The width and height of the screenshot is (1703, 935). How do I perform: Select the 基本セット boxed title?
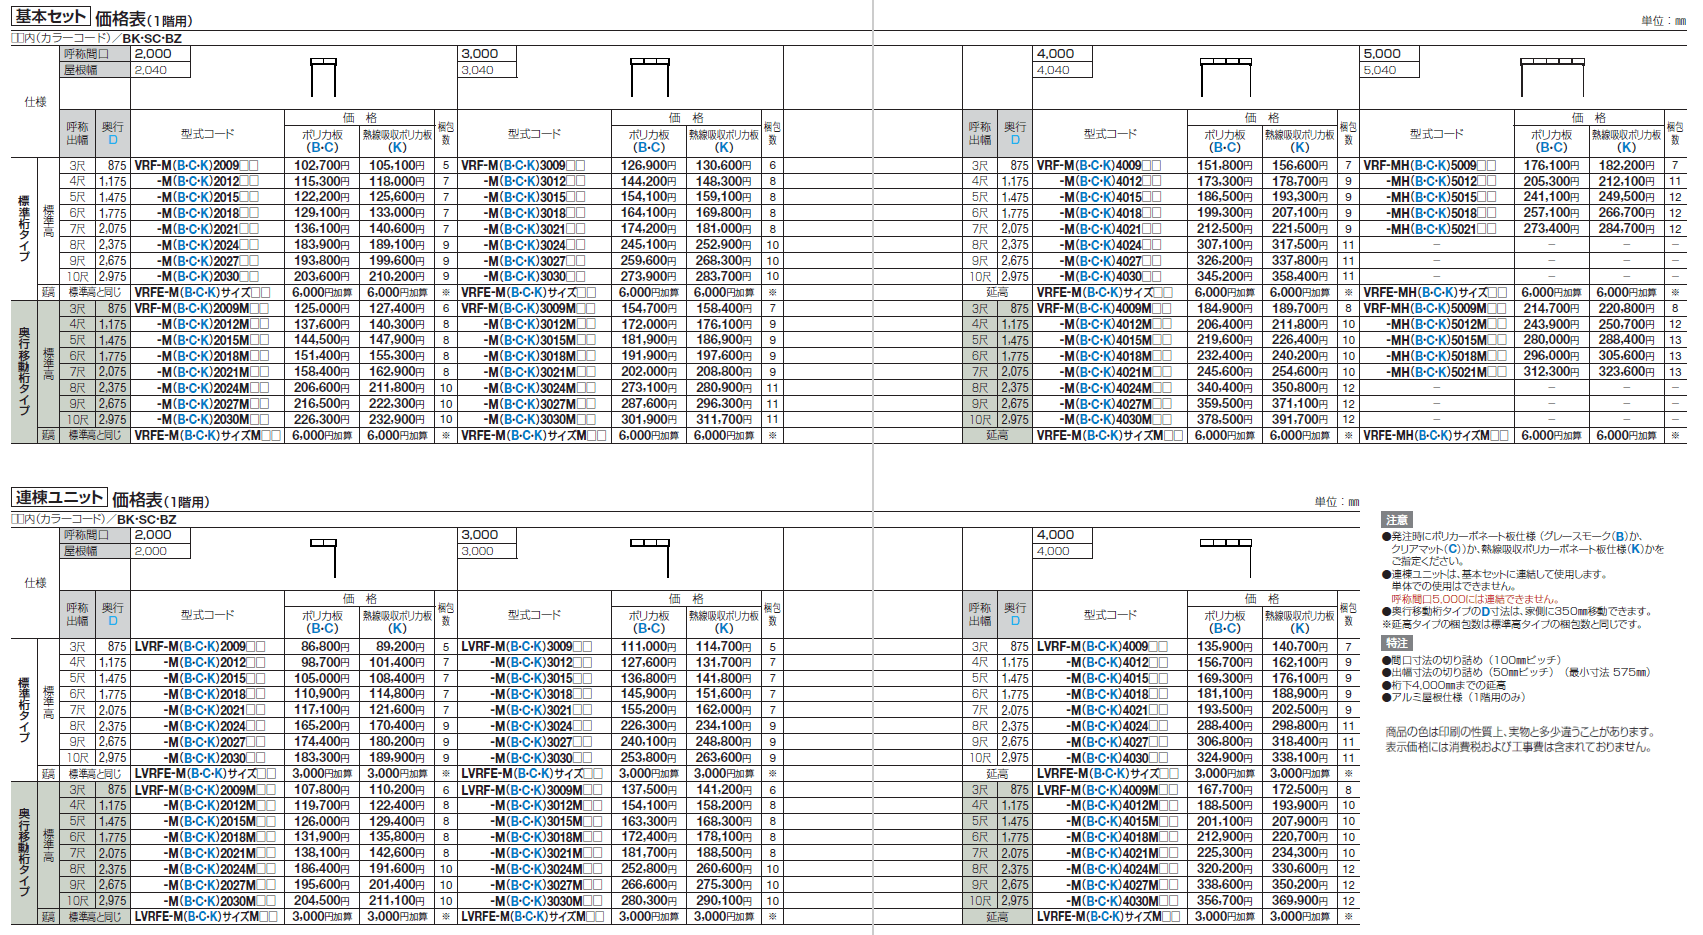pyautogui.click(x=50, y=16)
